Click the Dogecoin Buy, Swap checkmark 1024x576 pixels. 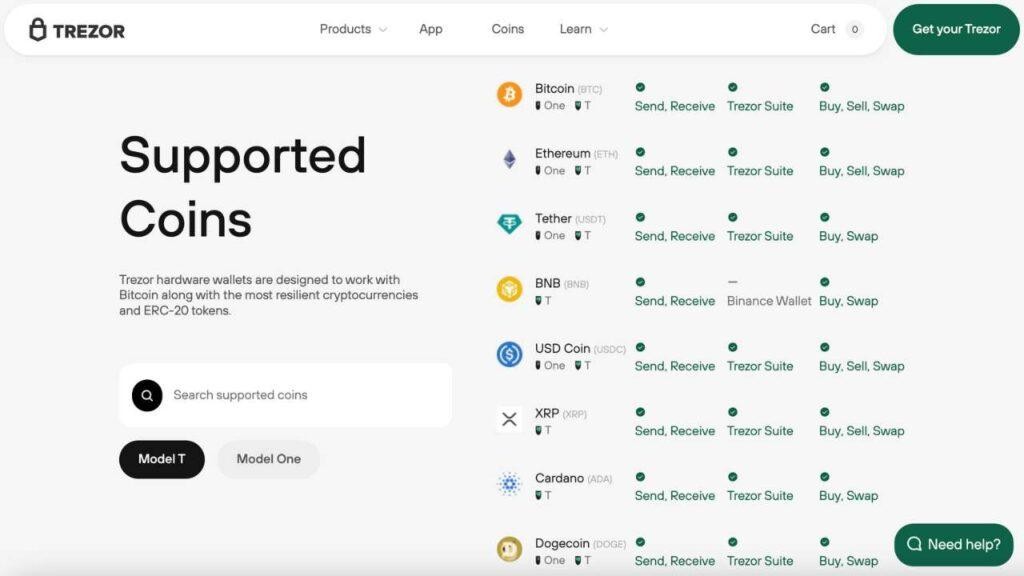click(825, 542)
